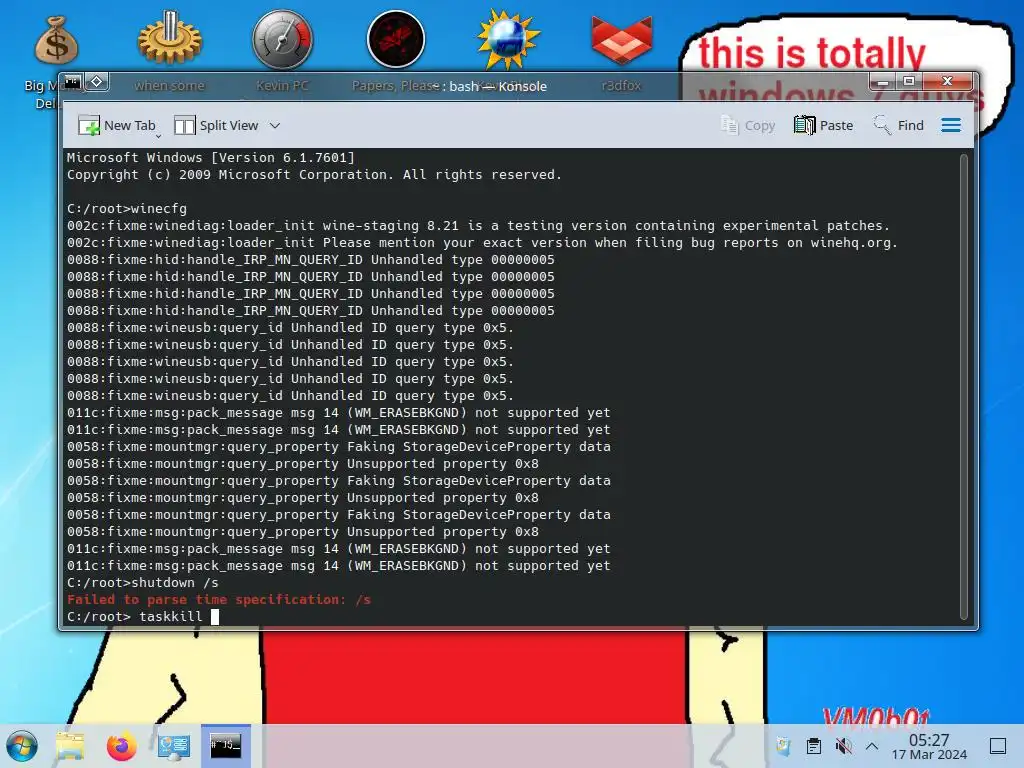Image resolution: width=1024 pixels, height=768 pixels.
Task: Open the system settings taskbar icon
Action: [x=174, y=746]
